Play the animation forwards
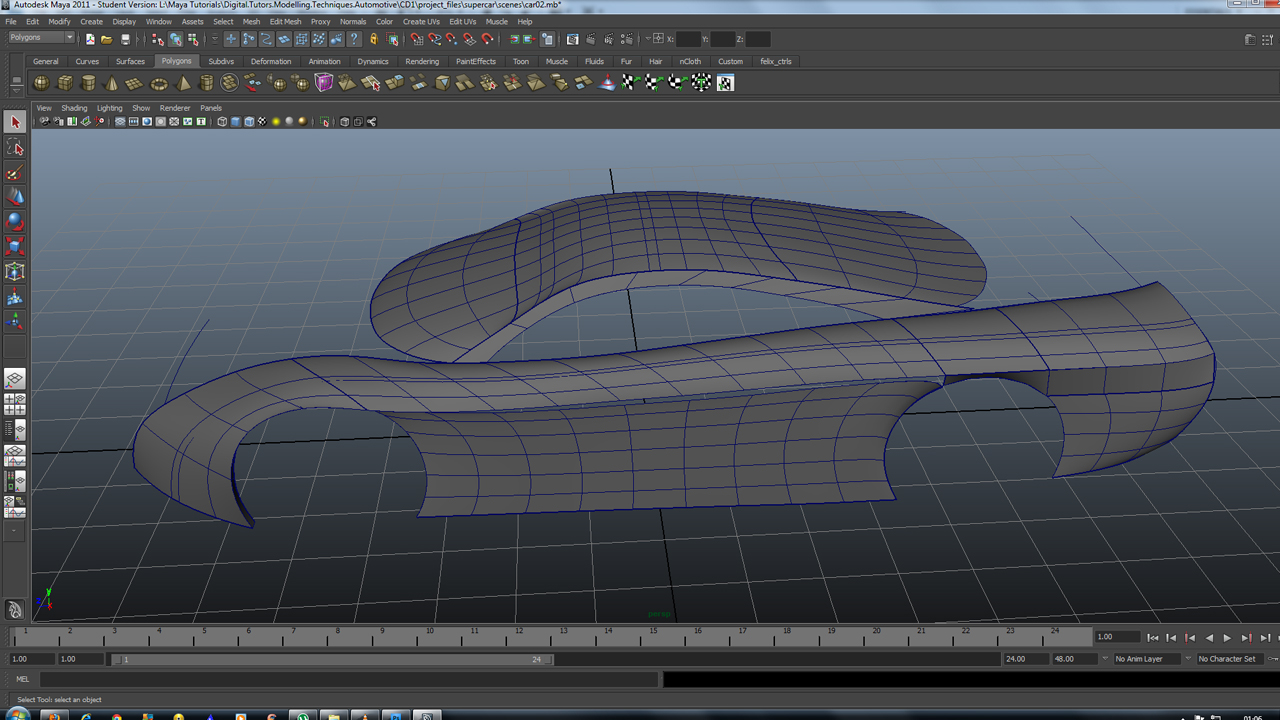This screenshot has width=1280, height=720. (x=1228, y=637)
